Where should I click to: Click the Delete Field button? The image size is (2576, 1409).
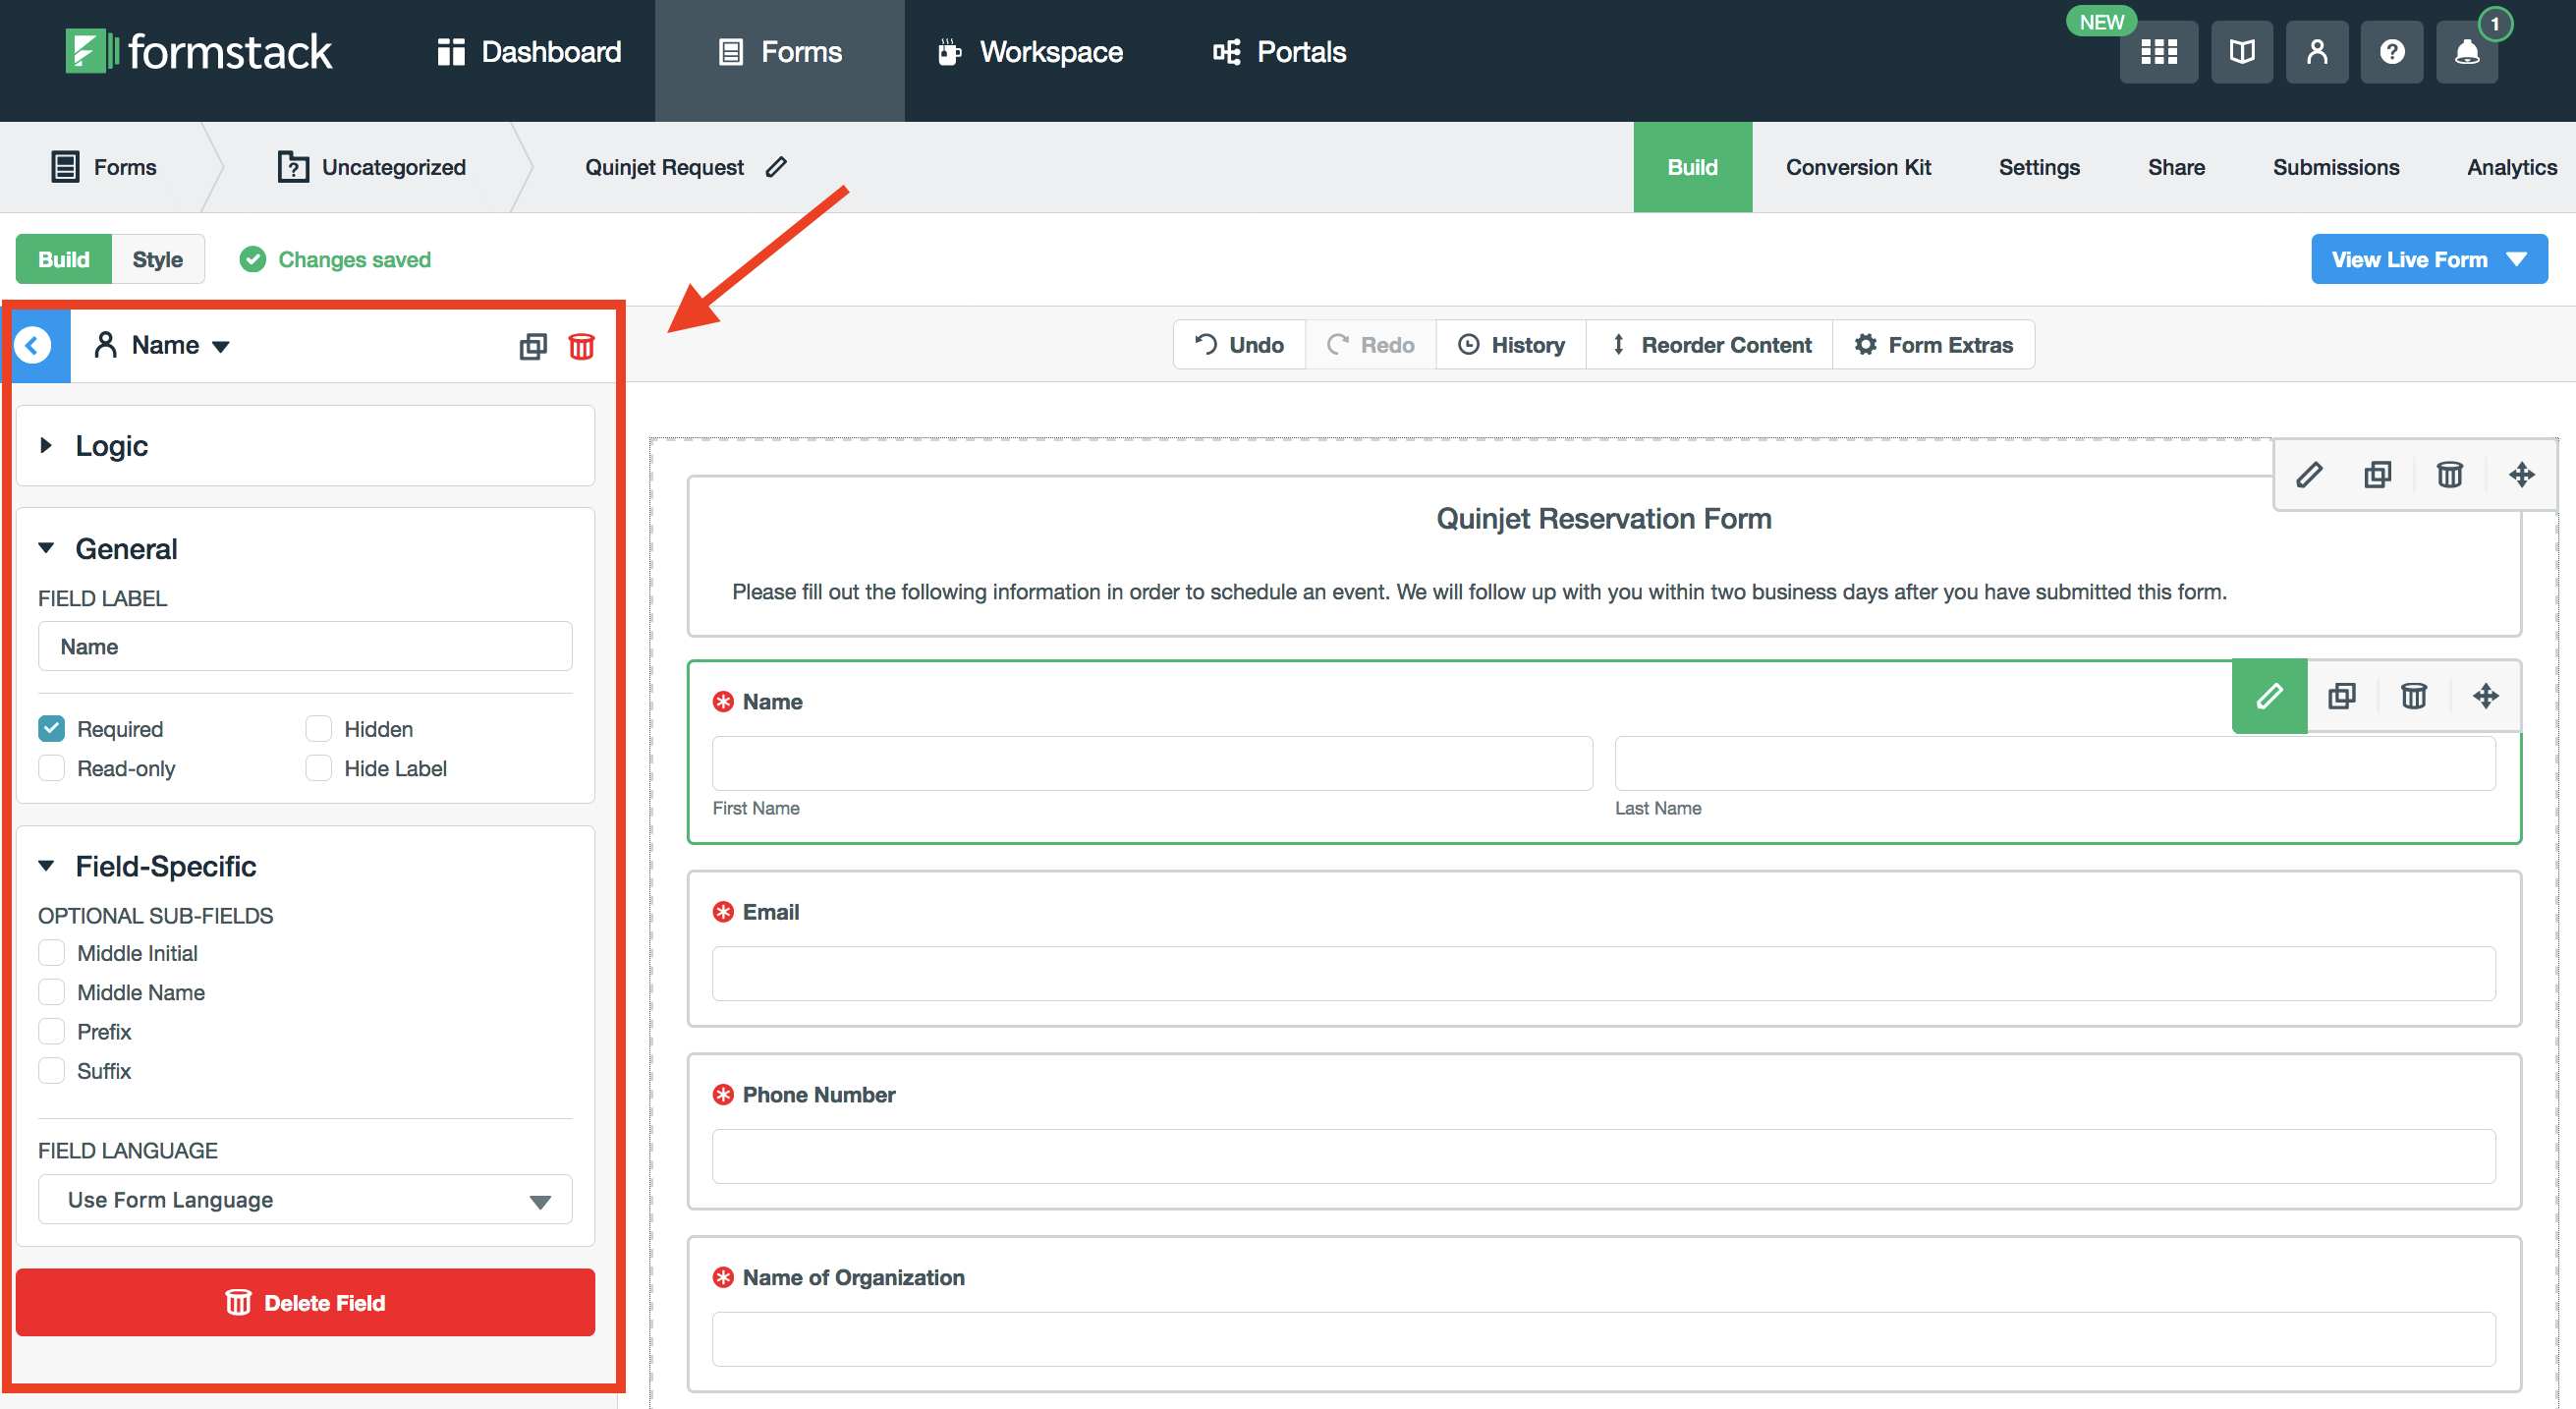tap(305, 1302)
